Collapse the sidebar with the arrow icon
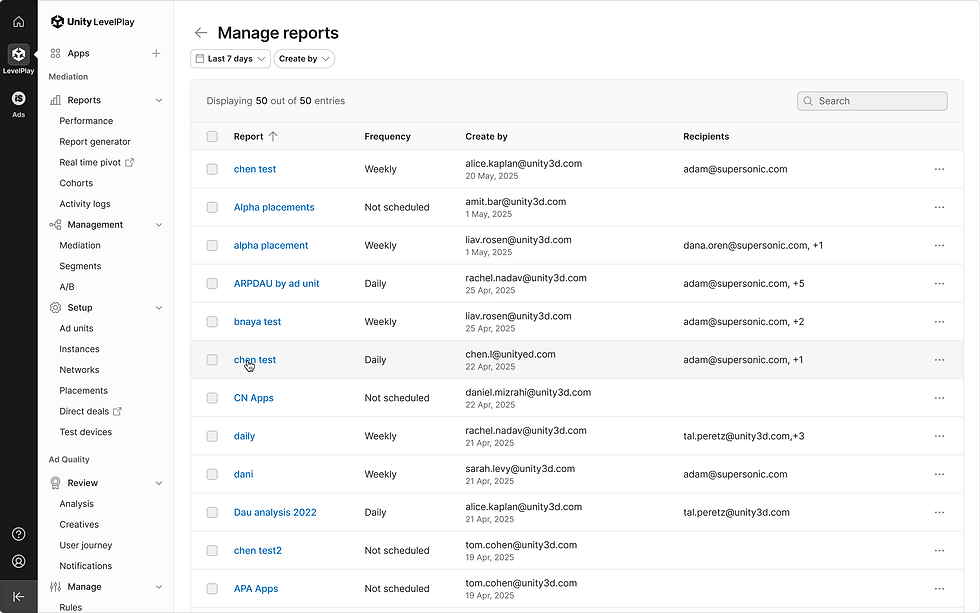Viewport: 980px width, 613px height. (19, 597)
